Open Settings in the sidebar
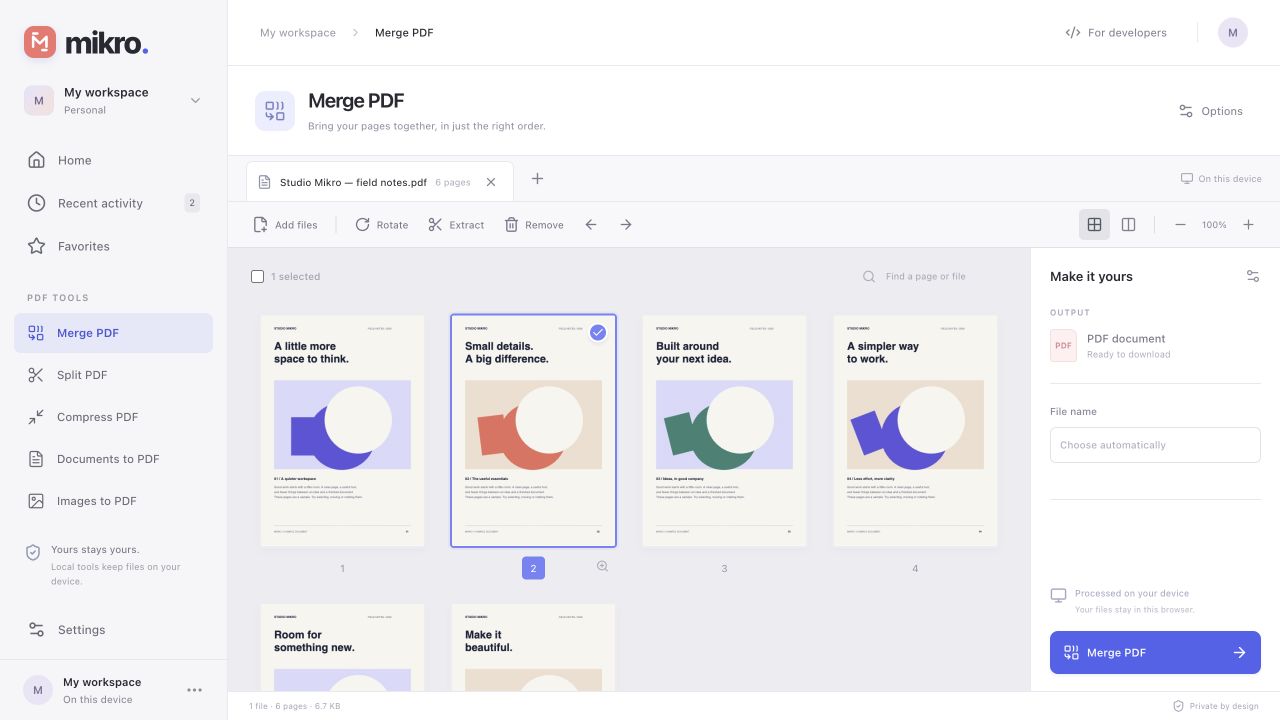Image resolution: width=1280 pixels, height=720 pixels. [113, 630]
